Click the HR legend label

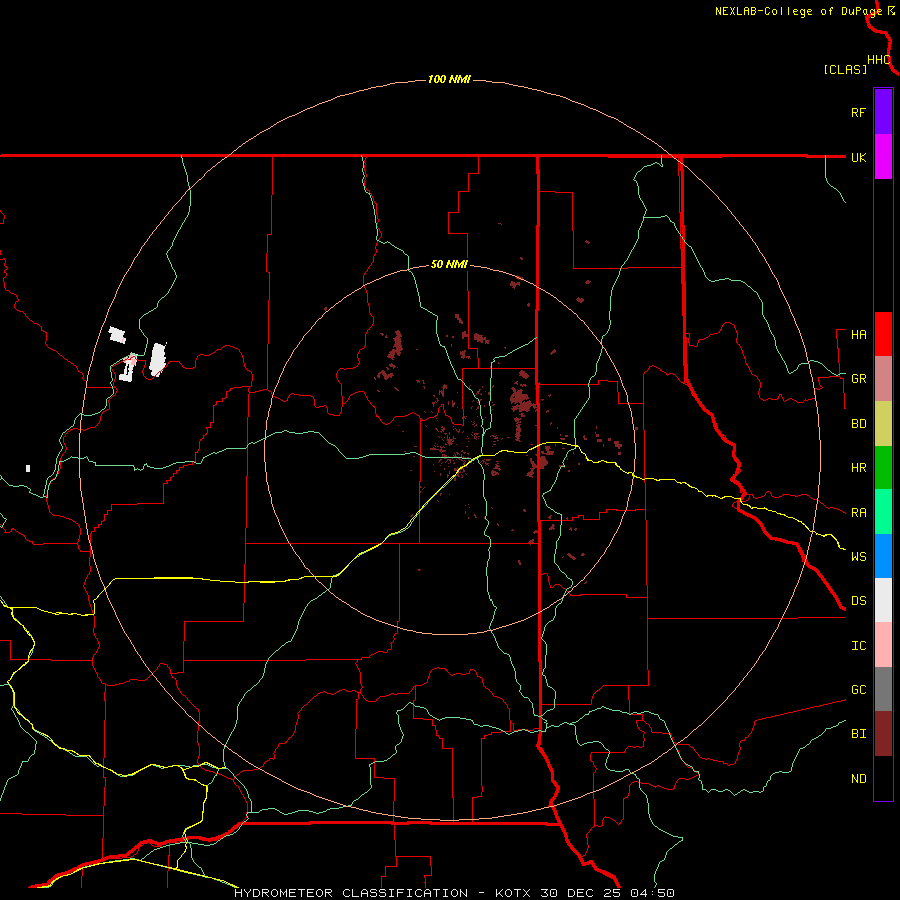pos(858,468)
